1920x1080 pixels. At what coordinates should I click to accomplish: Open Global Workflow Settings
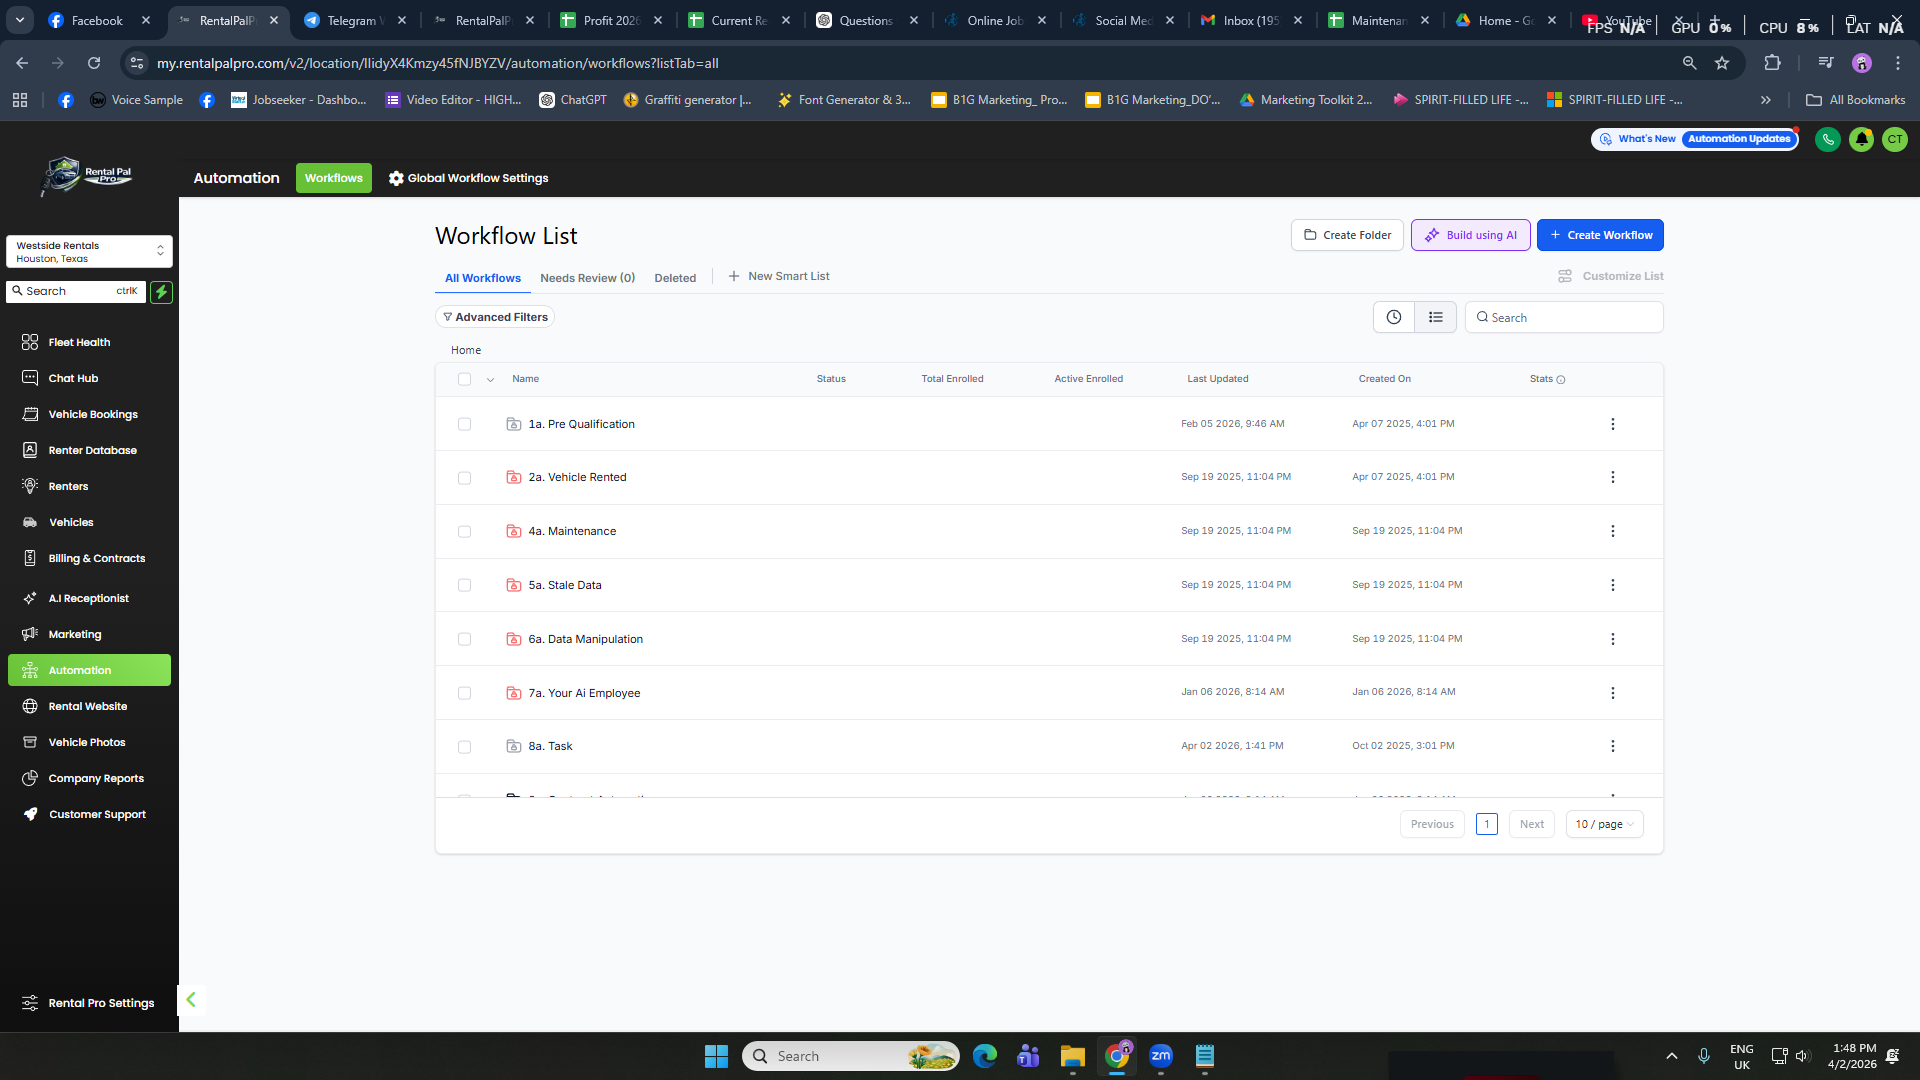pos(469,178)
